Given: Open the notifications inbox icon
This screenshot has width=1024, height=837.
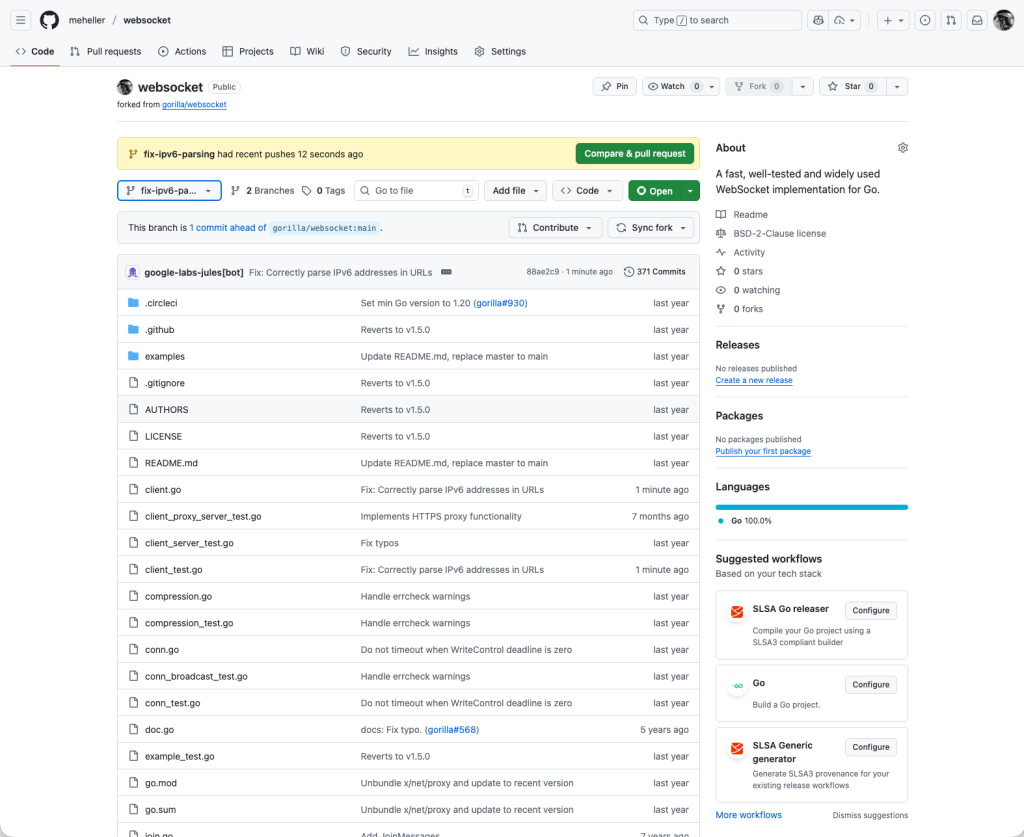Looking at the screenshot, I should coord(977,20).
